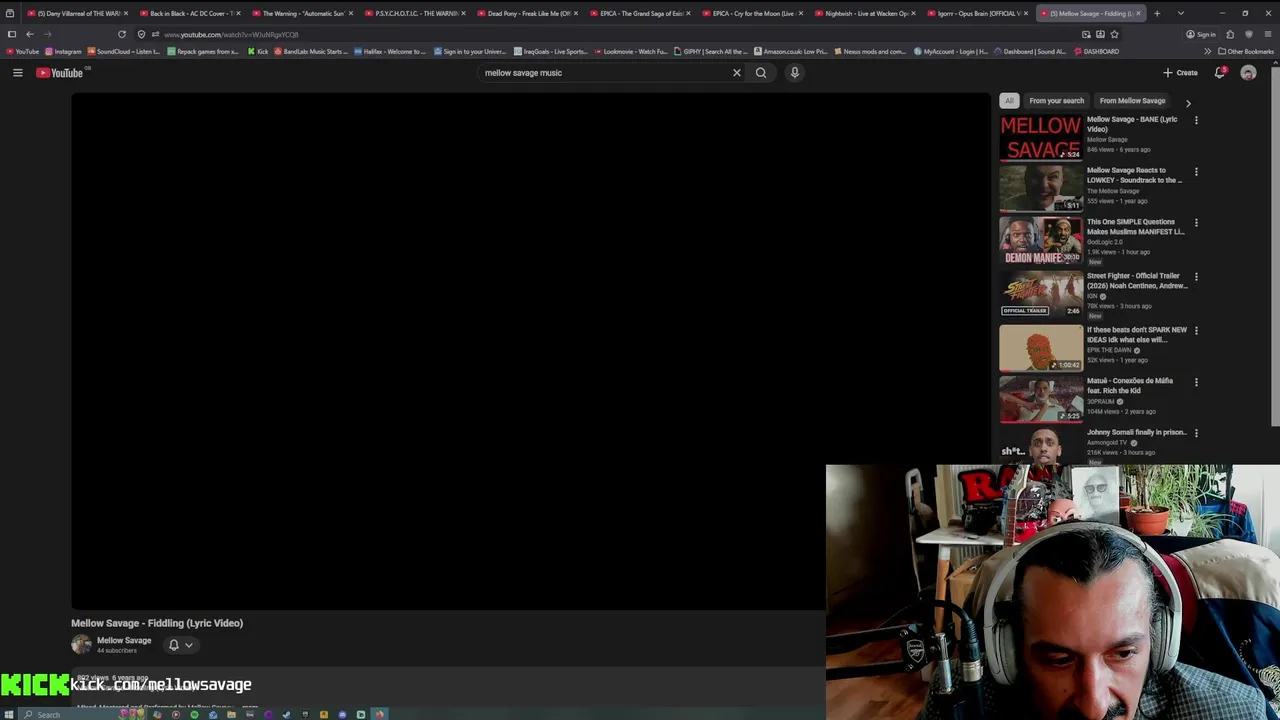Screen dimensions: 1280x720
Task: Open a new browser tab with plus button
Action: pos(1157,13)
